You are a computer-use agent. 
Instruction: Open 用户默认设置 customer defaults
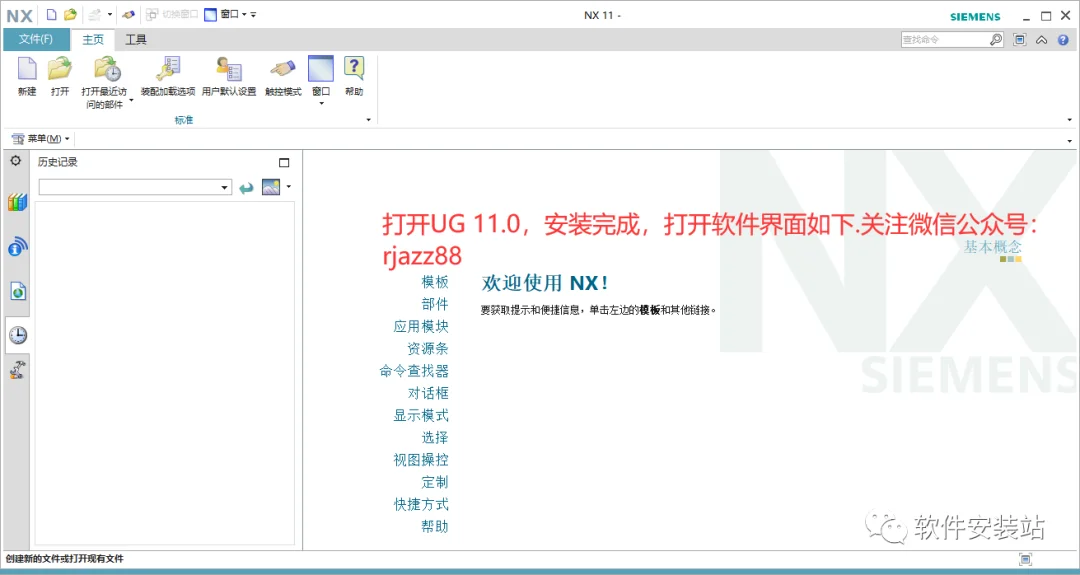(x=229, y=76)
